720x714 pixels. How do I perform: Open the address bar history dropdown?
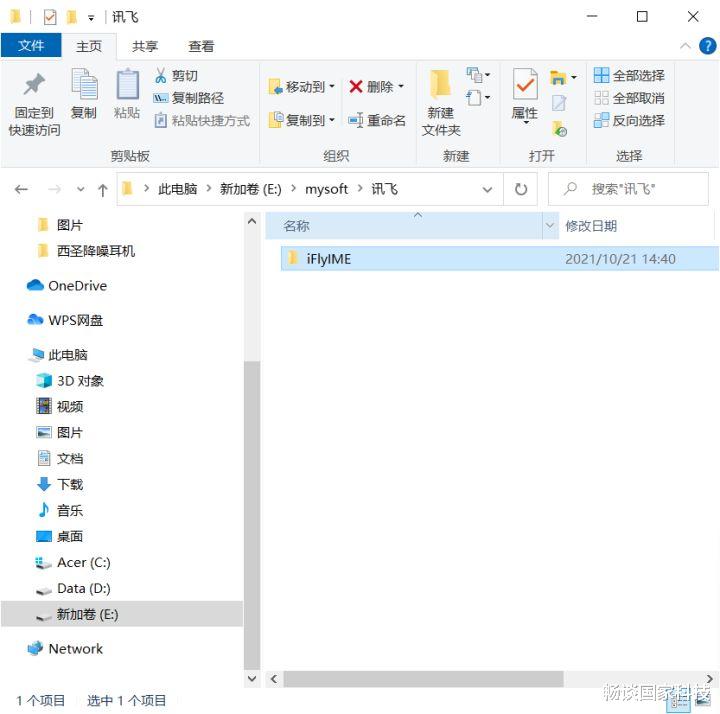click(488, 189)
